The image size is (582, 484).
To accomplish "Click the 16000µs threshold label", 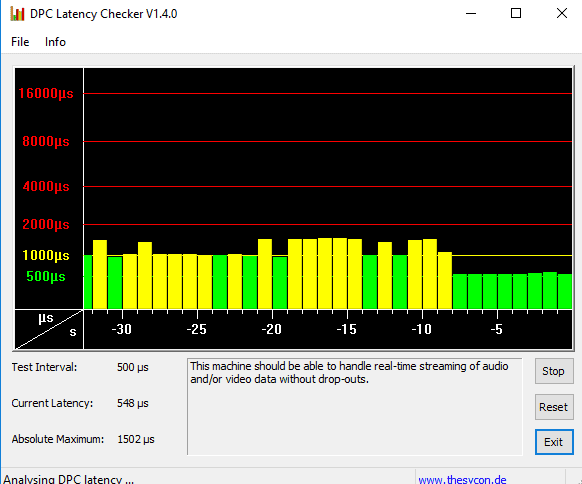I will tap(46, 93).
